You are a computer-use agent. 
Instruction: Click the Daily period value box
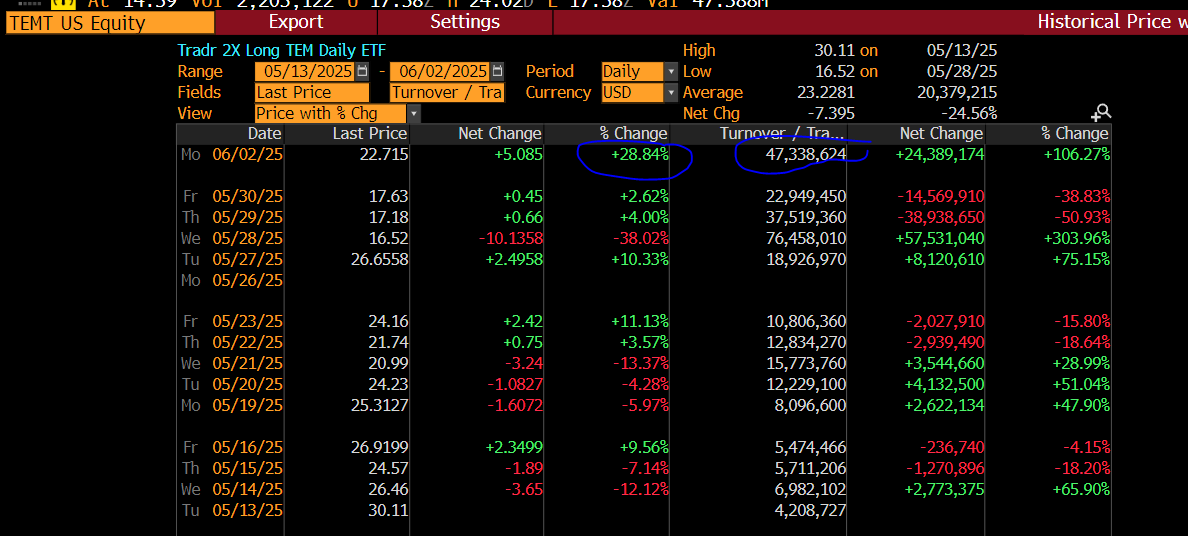click(633, 72)
